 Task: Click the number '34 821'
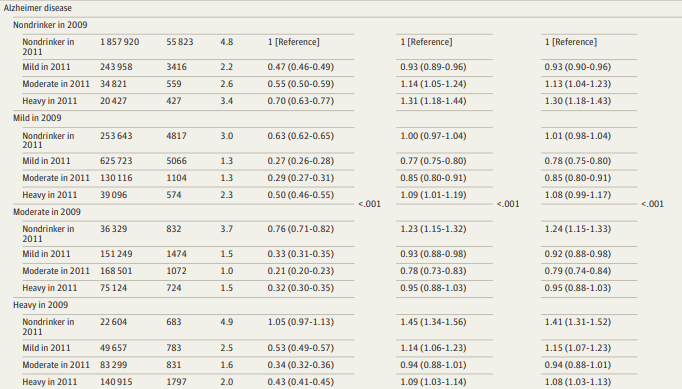pyautogui.click(x=114, y=84)
